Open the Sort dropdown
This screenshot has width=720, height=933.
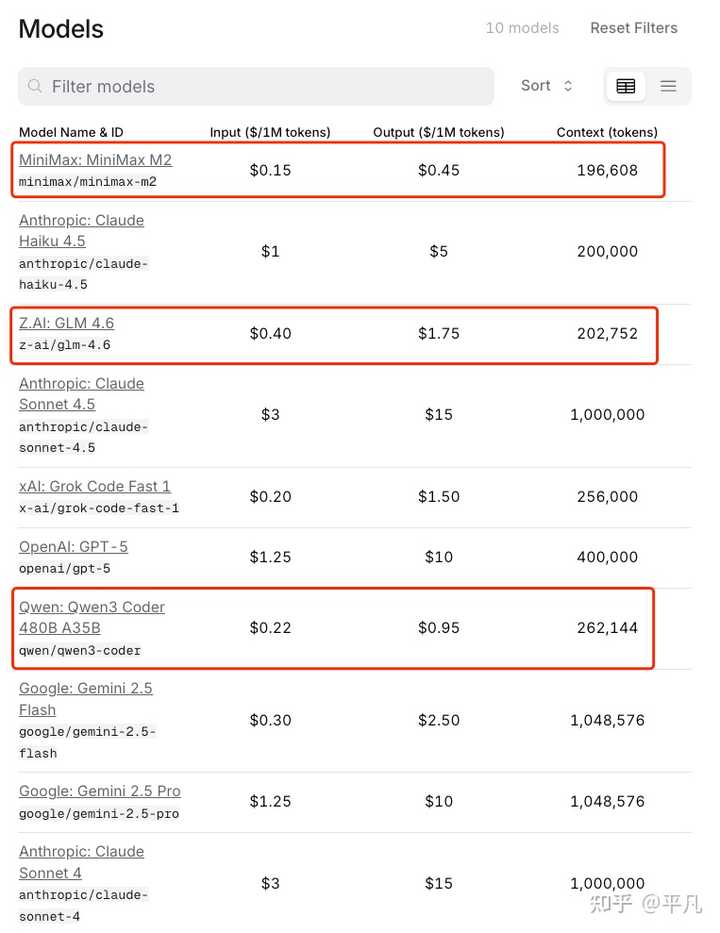(547, 86)
